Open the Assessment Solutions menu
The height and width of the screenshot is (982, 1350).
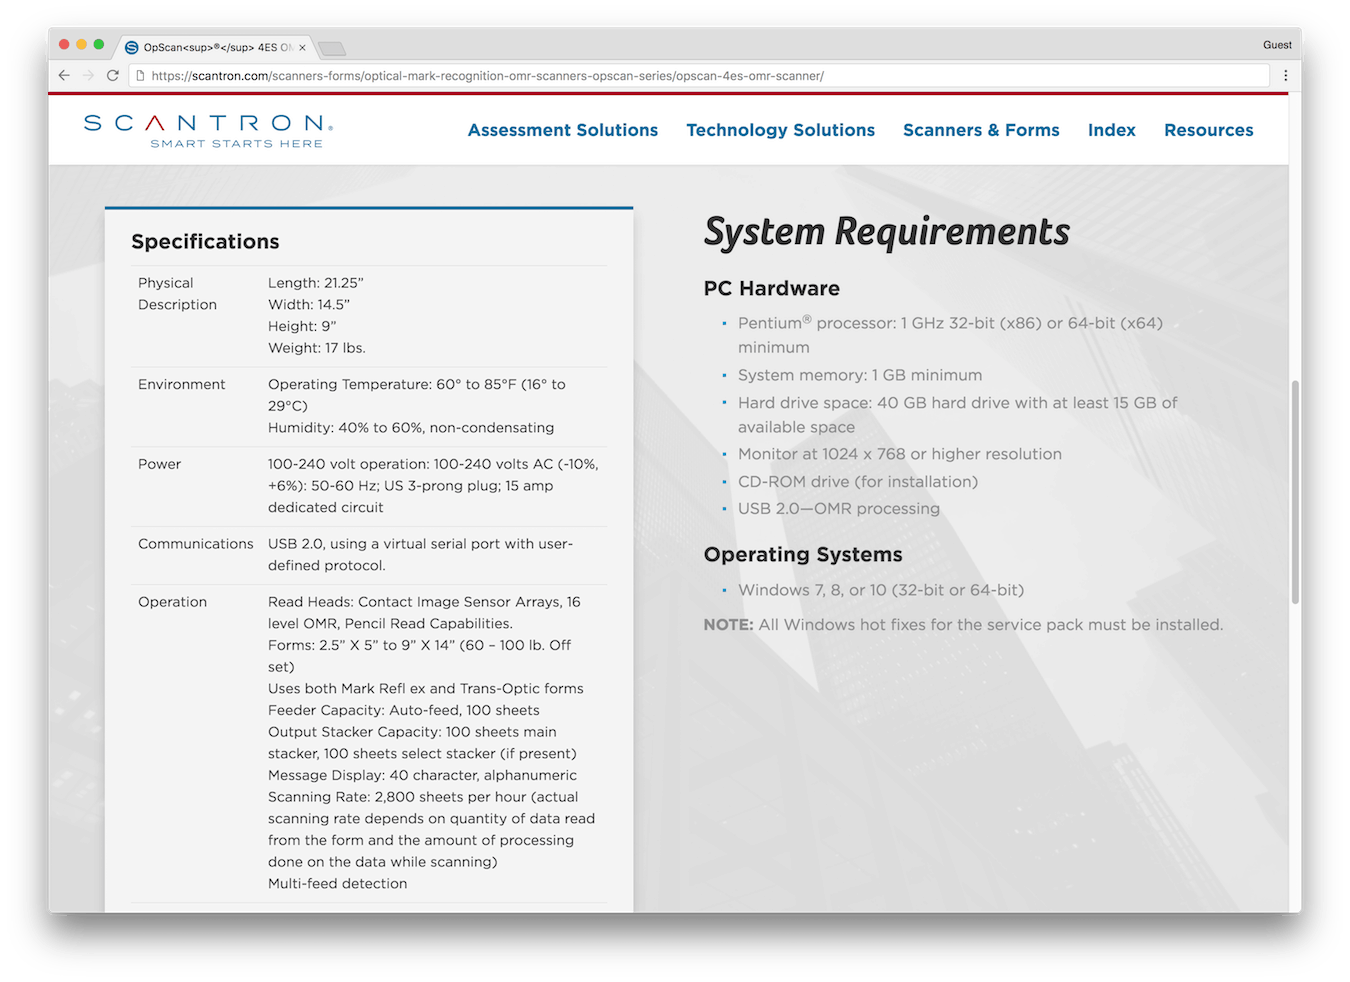point(563,130)
